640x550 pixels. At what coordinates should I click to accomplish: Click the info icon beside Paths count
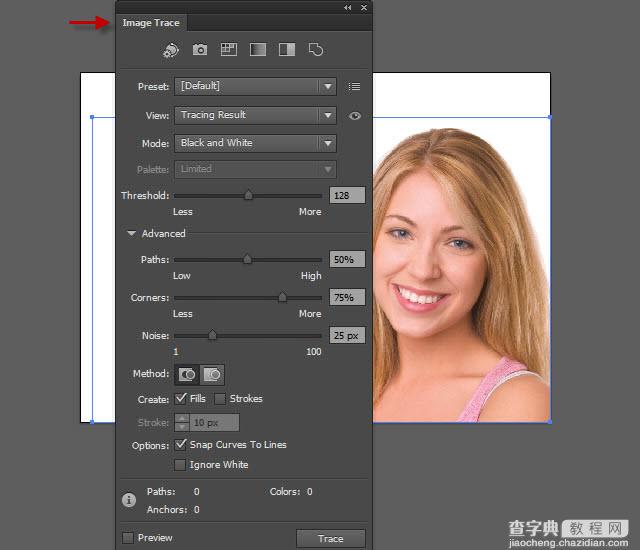pos(129,500)
